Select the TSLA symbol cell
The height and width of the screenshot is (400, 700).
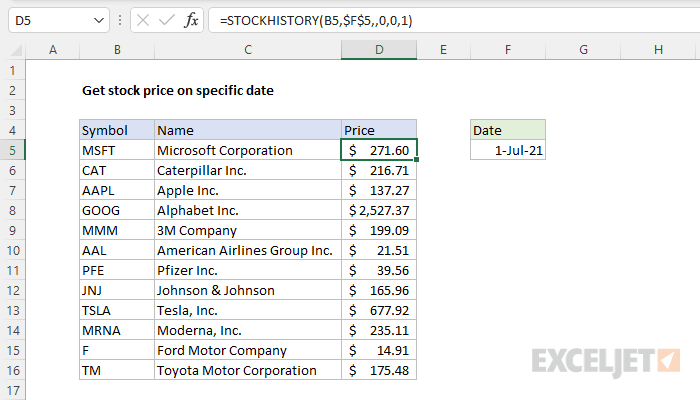coord(117,310)
